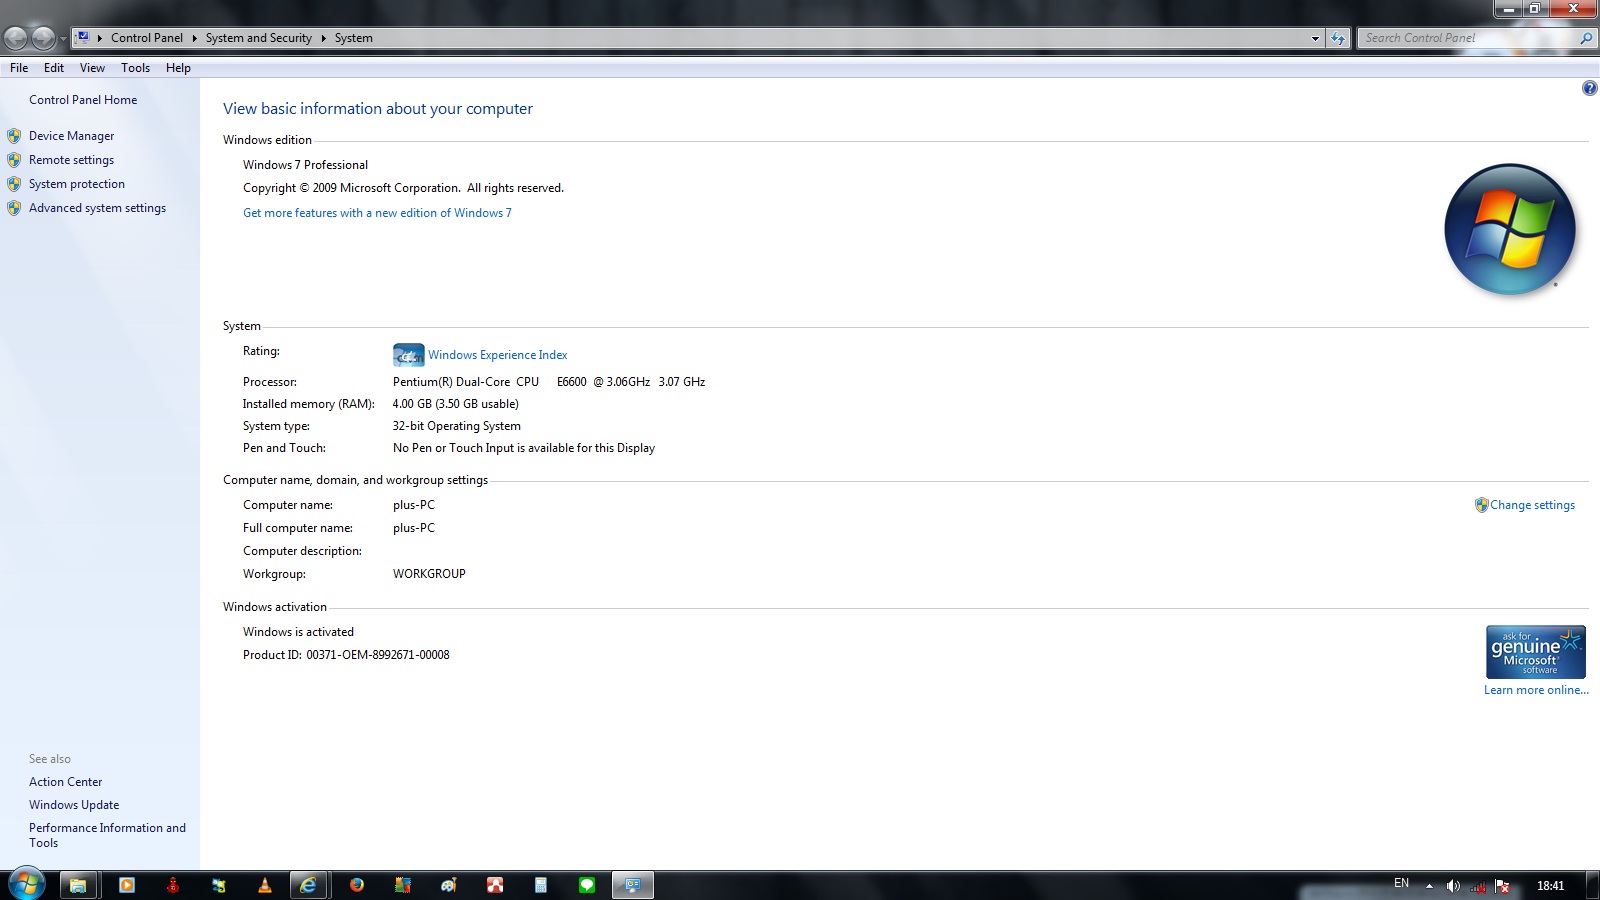
Task: Click the Windows Experience Index rating icon
Action: pyautogui.click(x=409, y=355)
